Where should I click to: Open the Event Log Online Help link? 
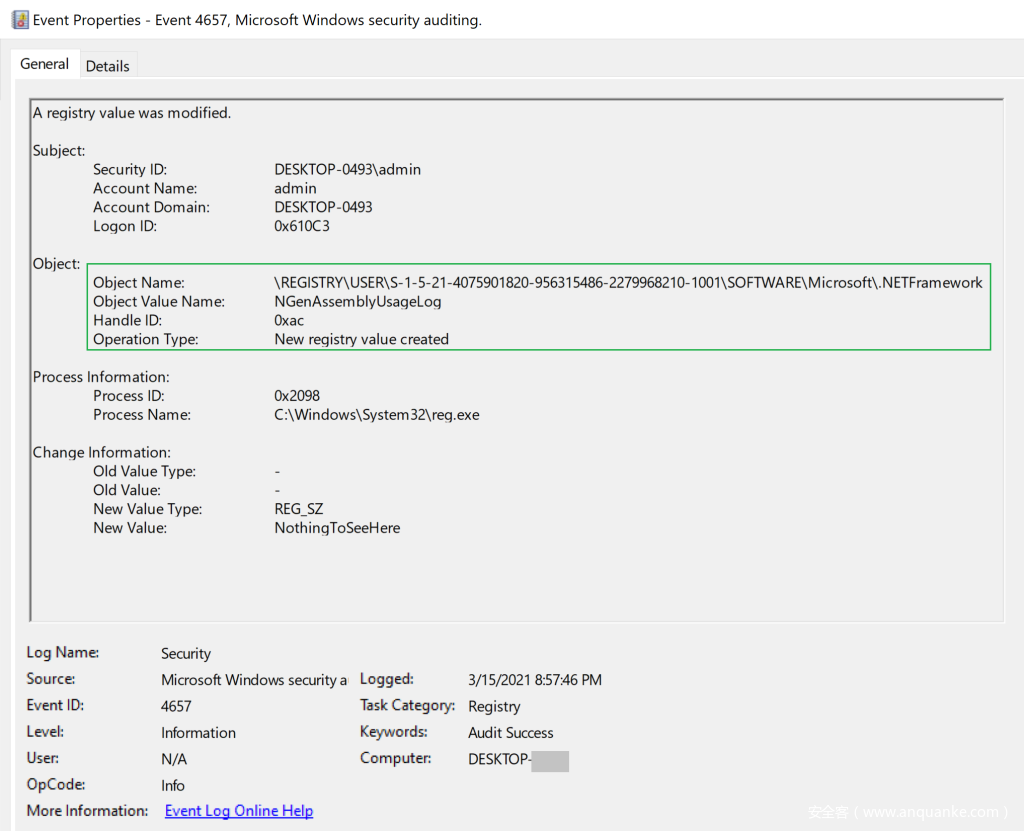click(238, 811)
